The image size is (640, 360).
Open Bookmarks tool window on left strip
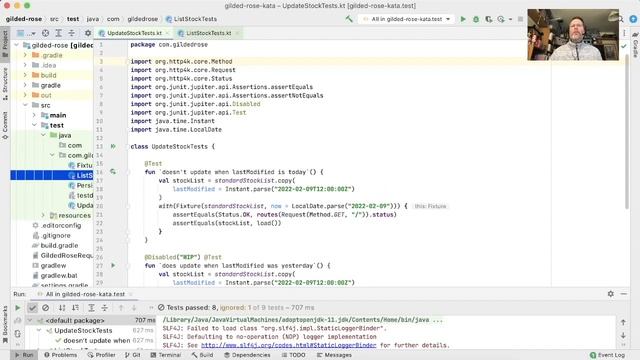[x=5, y=324]
